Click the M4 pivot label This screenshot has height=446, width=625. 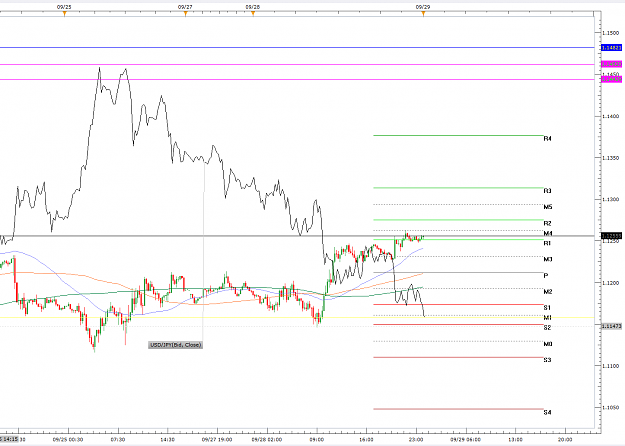[x=548, y=233]
